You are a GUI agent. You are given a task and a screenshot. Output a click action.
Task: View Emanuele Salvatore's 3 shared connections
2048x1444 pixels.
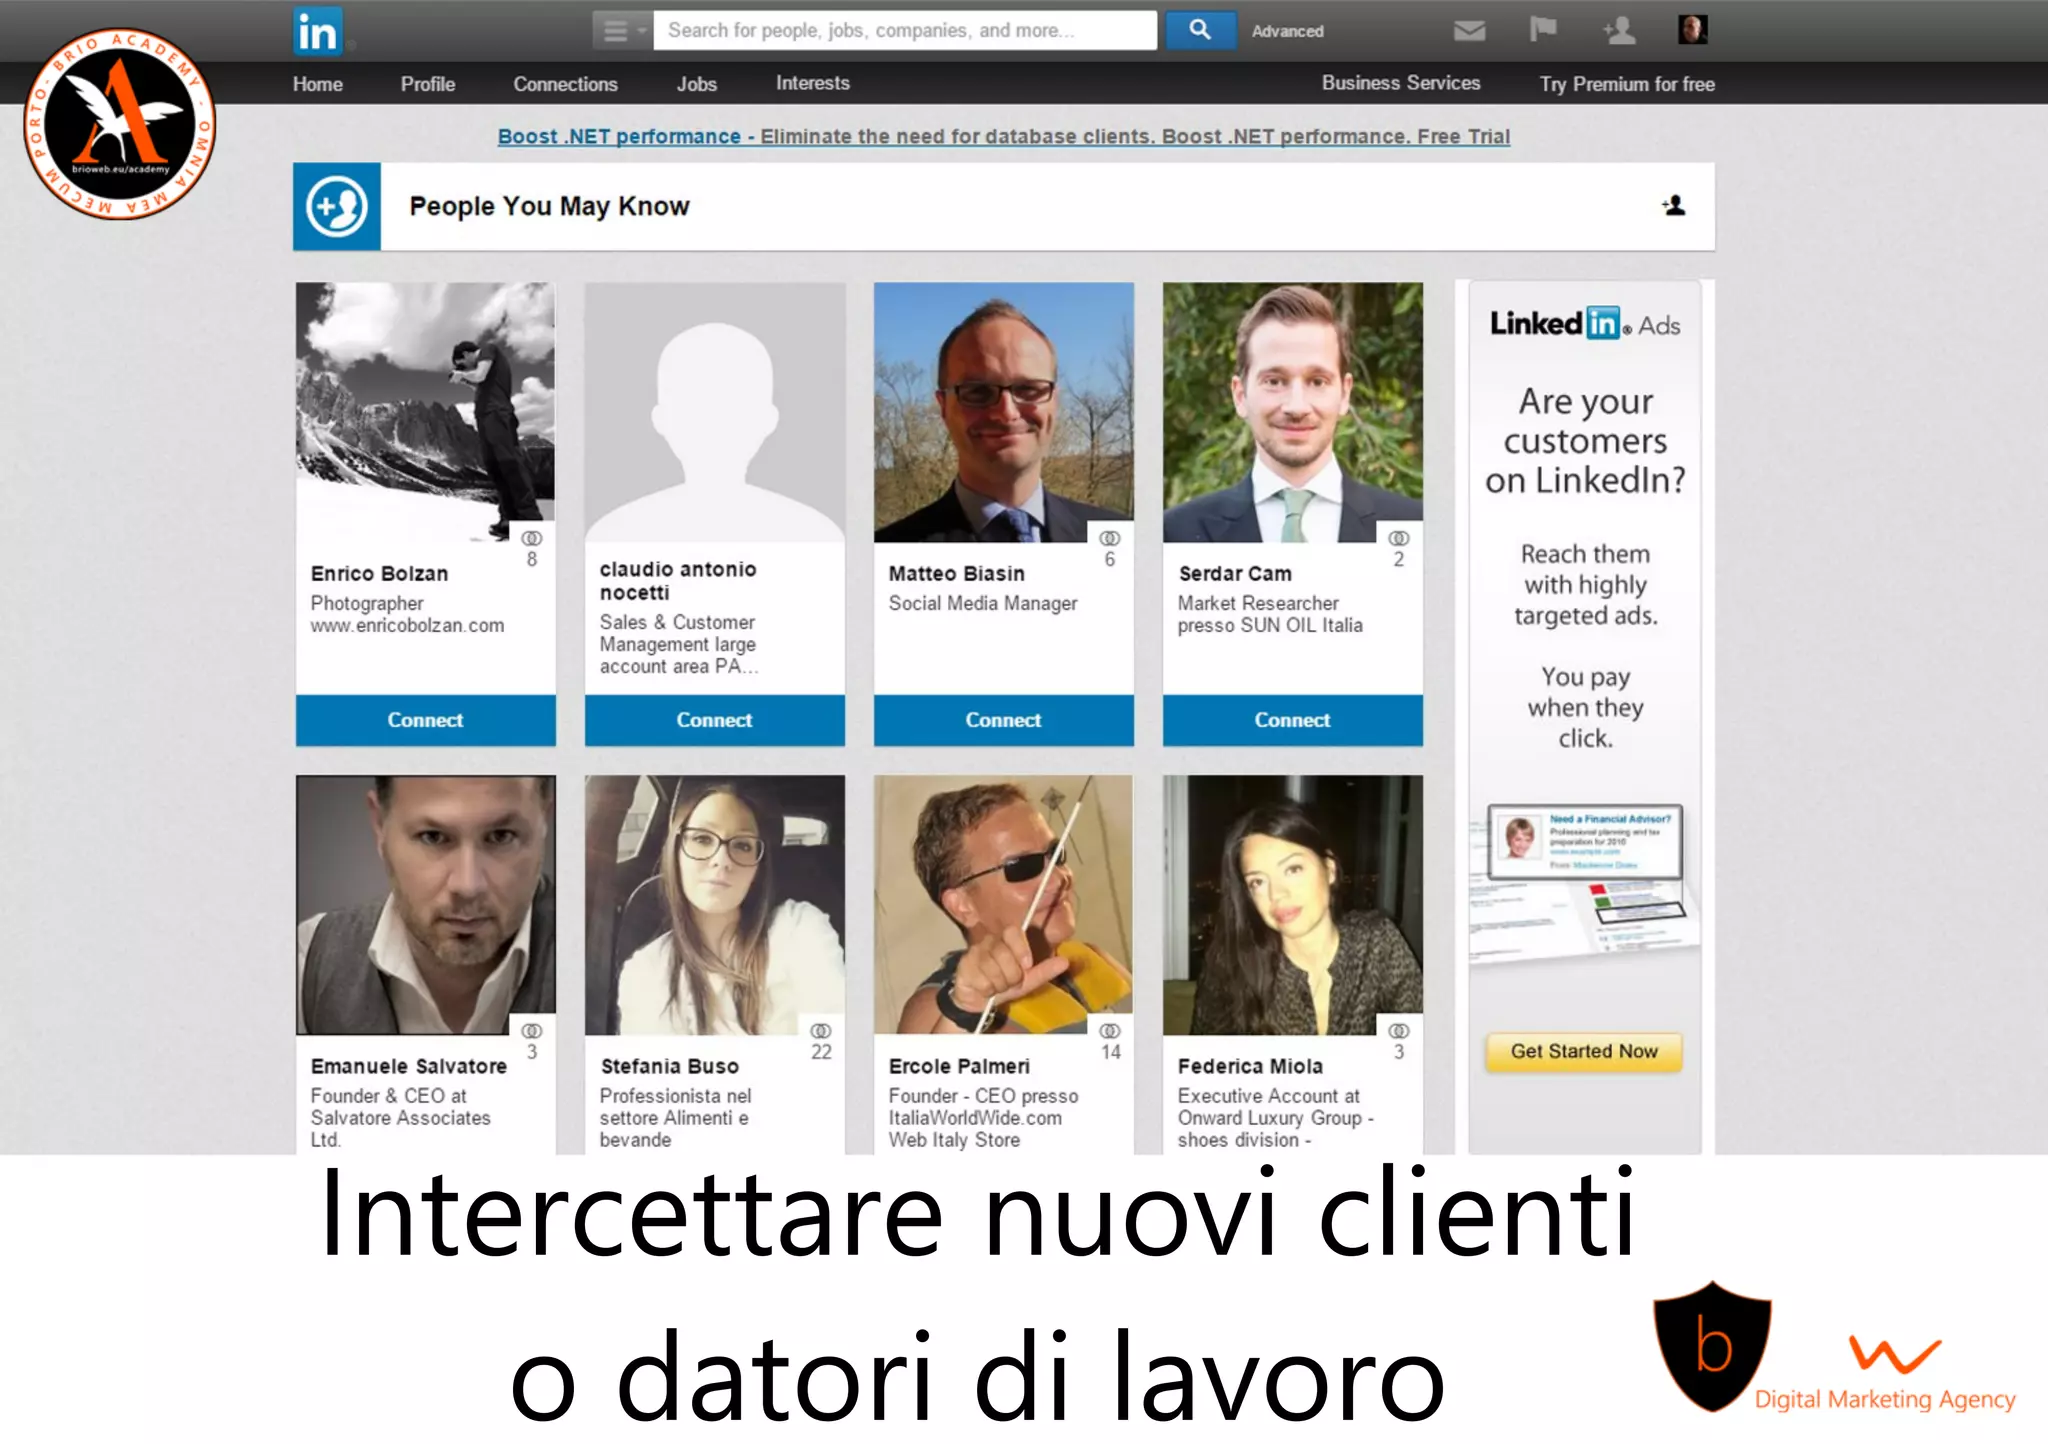click(x=532, y=1040)
